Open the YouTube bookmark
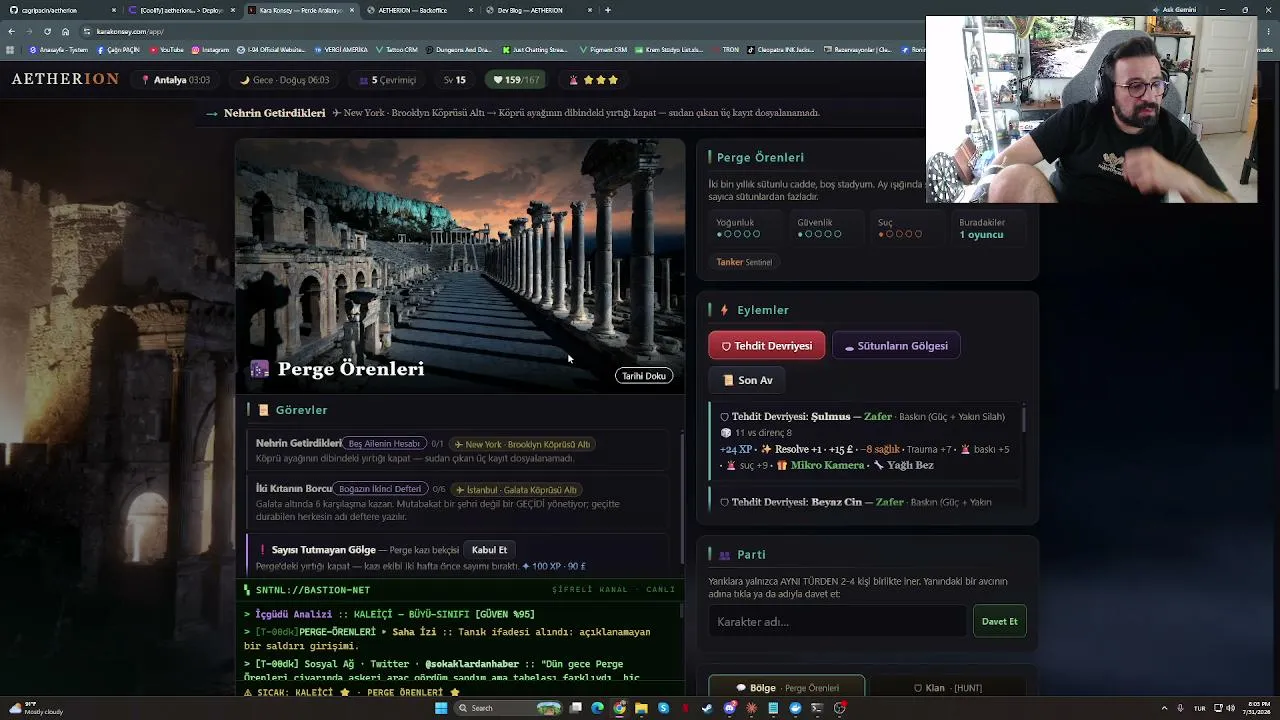This screenshot has width=1280, height=720. click(x=167, y=49)
